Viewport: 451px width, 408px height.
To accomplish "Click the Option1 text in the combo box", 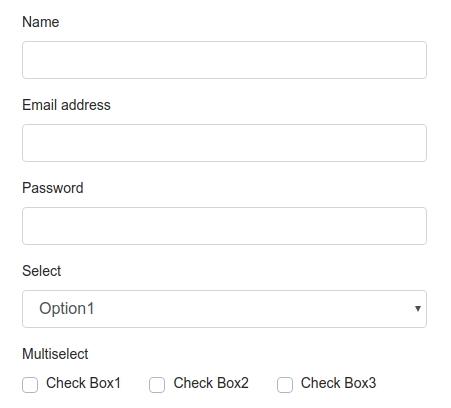I will (67, 308).
